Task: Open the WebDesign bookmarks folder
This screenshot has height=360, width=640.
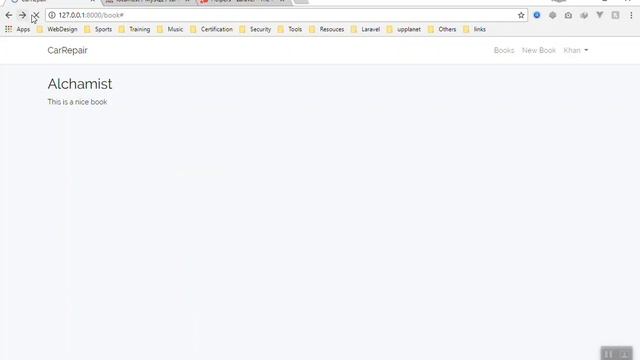Action: pyautogui.click(x=57, y=29)
